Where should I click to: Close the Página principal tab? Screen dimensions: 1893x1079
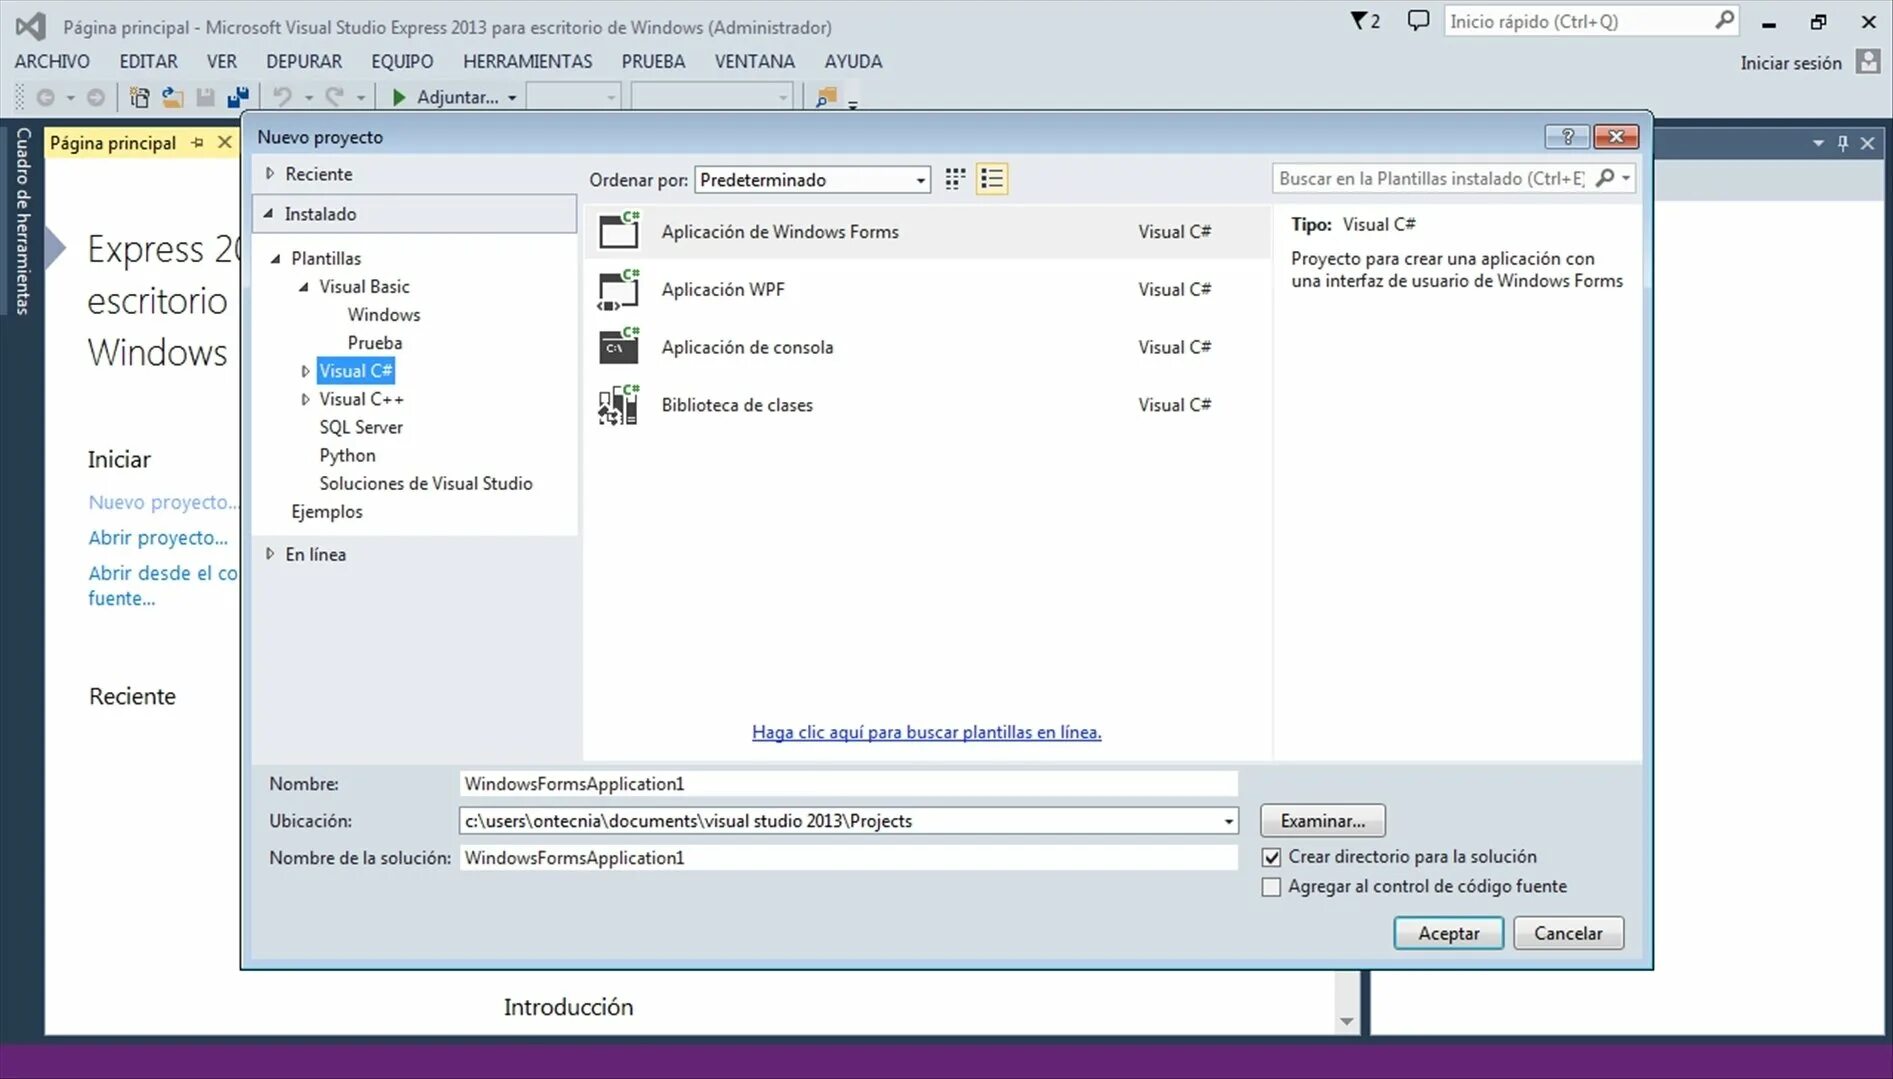[x=225, y=143]
